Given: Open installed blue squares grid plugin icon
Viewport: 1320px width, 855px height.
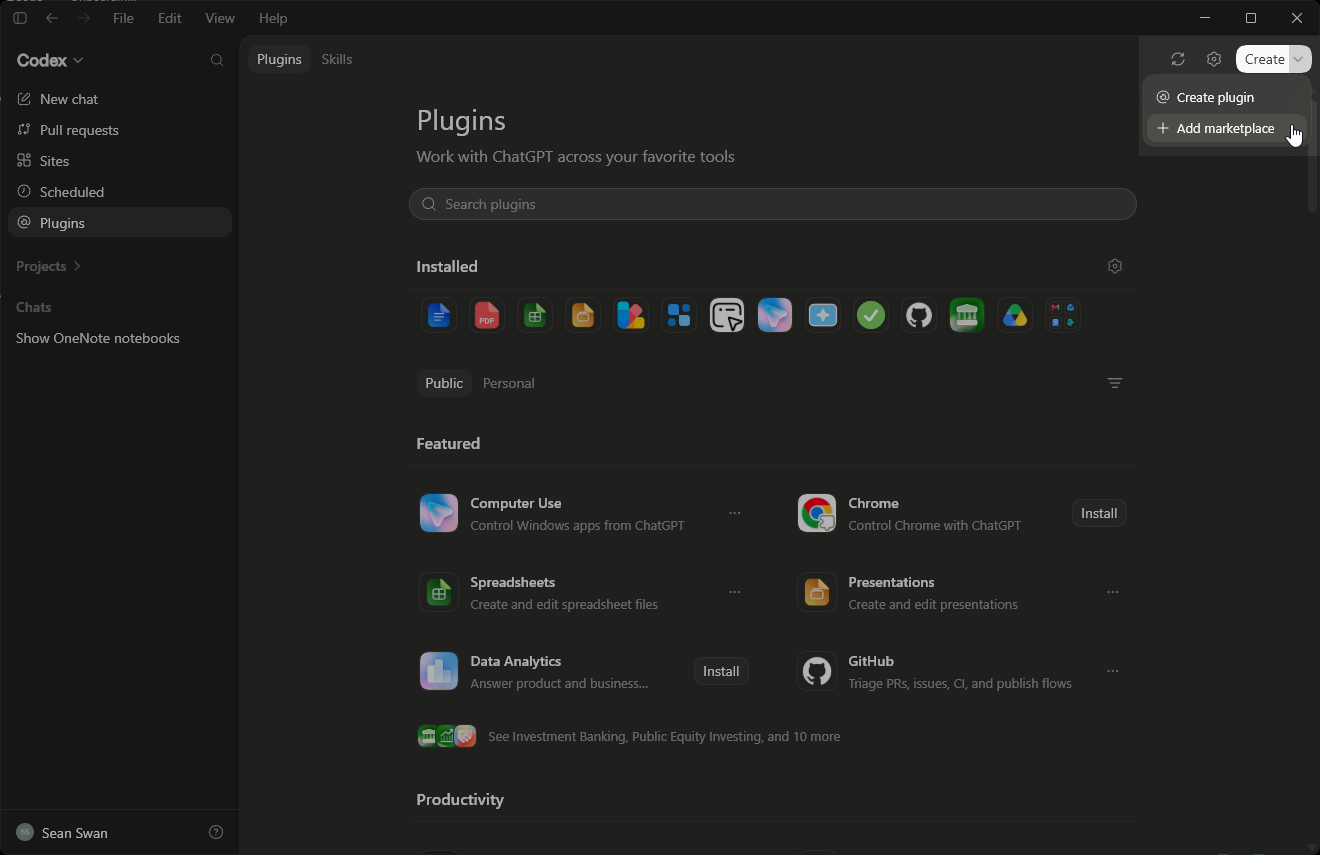Looking at the screenshot, I should [x=679, y=316].
